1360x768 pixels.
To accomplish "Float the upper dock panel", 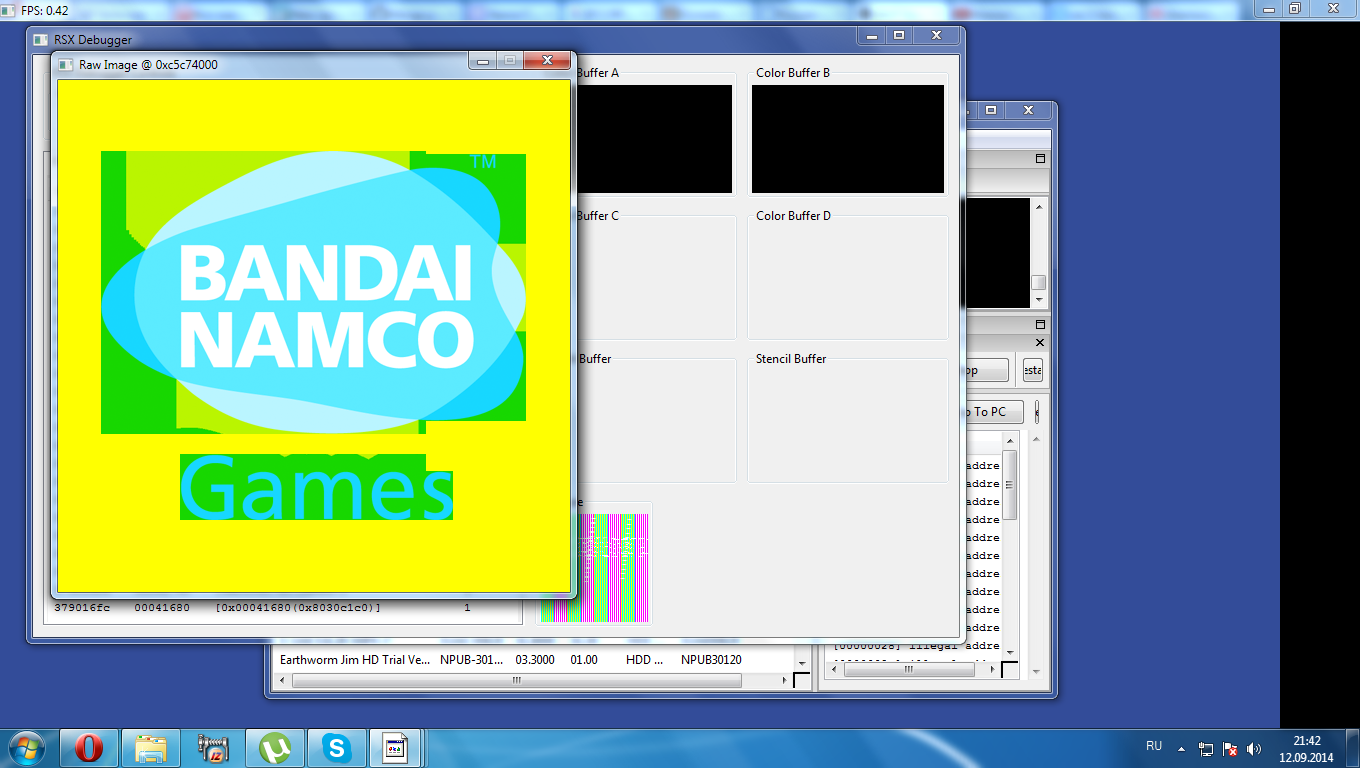I will coord(1039,159).
